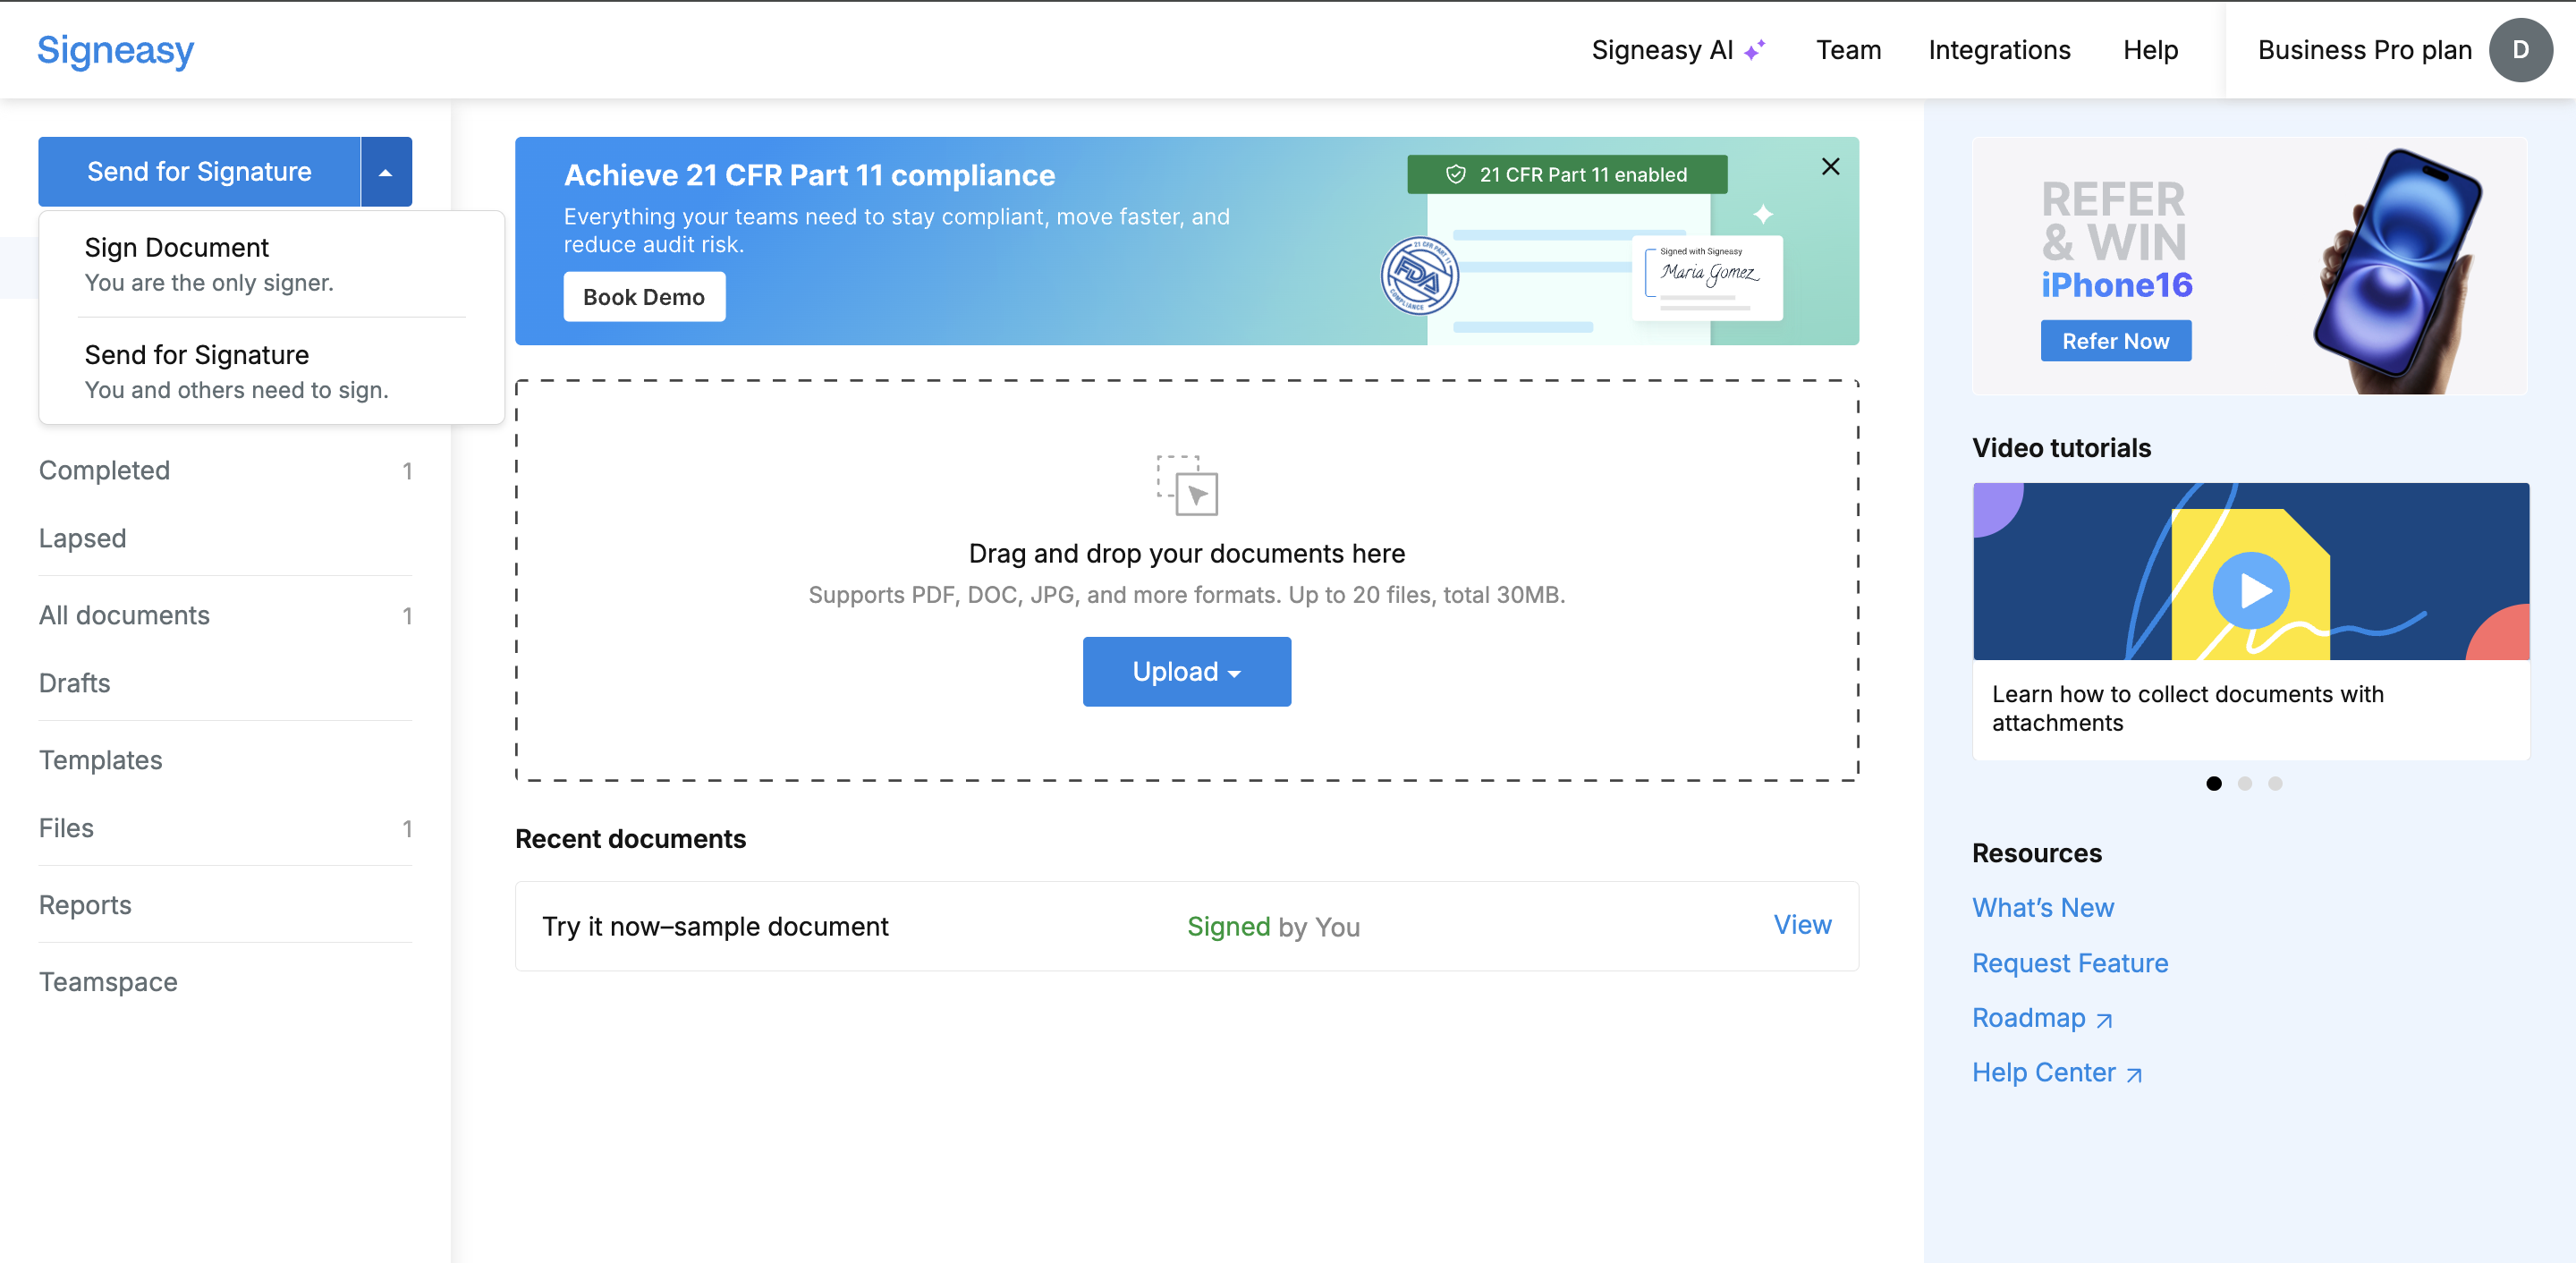Collapse the Send for Signature dropdown arrow
This screenshot has height=1263, width=2576.
click(386, 172)
